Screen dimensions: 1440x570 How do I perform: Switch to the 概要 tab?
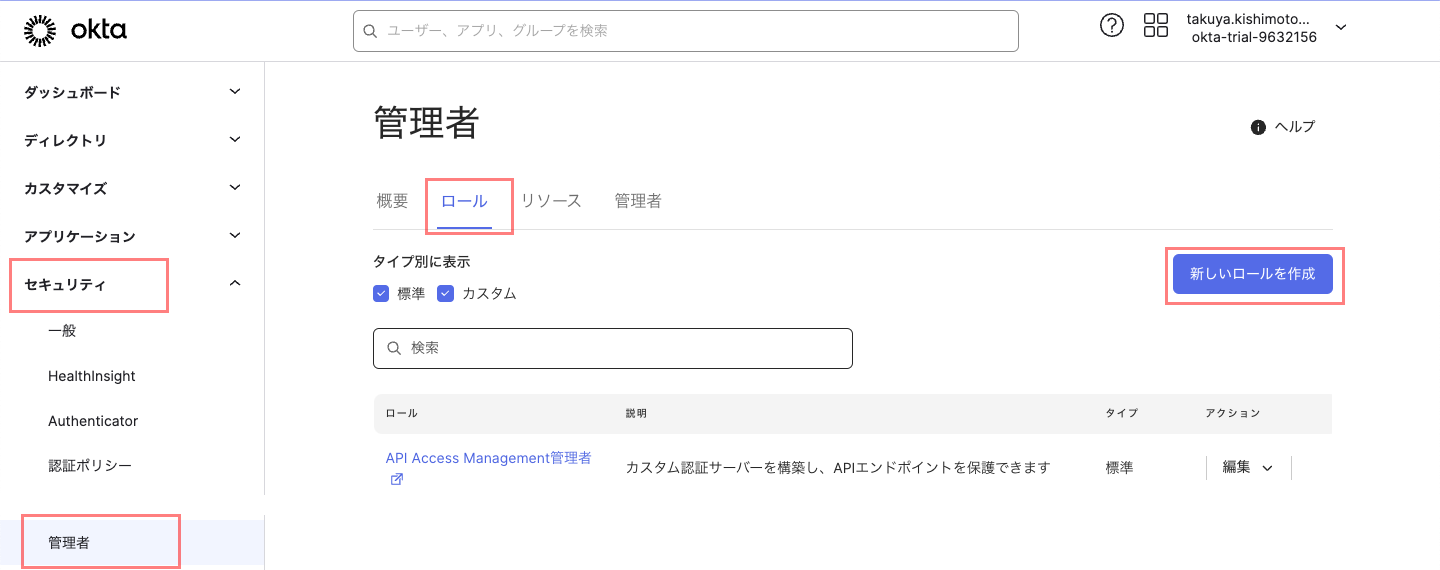392,201
